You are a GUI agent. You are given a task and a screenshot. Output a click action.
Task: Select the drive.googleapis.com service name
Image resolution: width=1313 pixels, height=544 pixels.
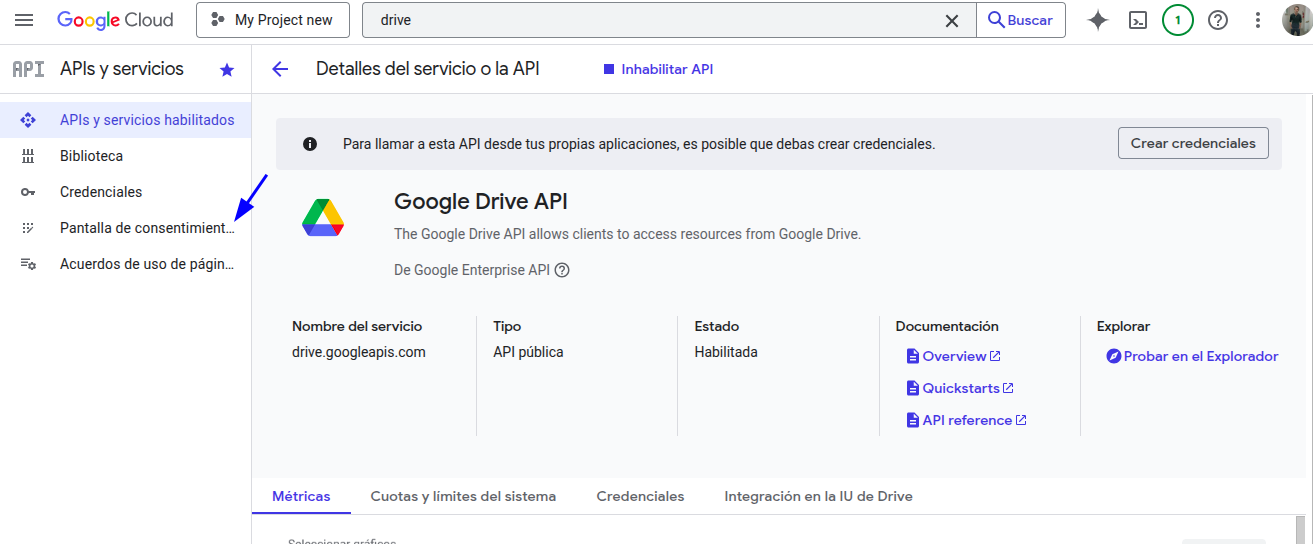pyautogui.click(x=359, y=352)
